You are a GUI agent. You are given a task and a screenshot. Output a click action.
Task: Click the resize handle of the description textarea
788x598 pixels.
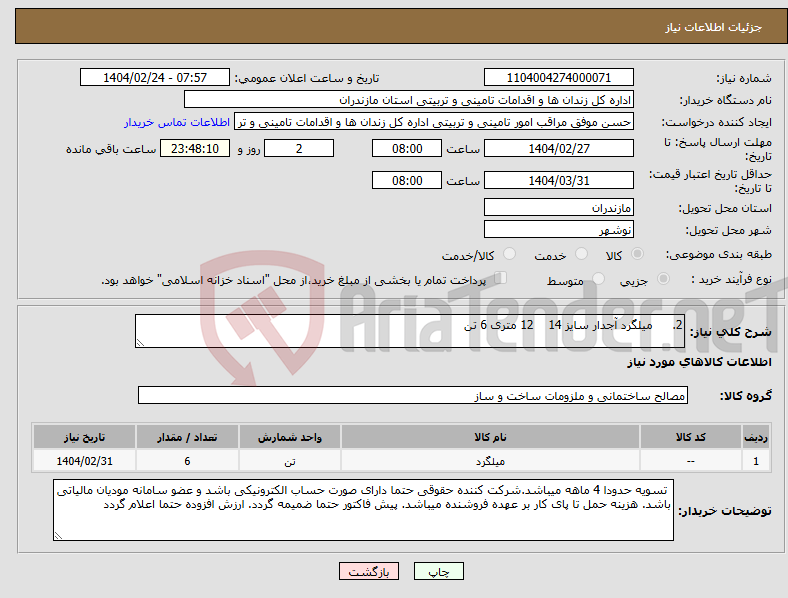pos(140,343)
